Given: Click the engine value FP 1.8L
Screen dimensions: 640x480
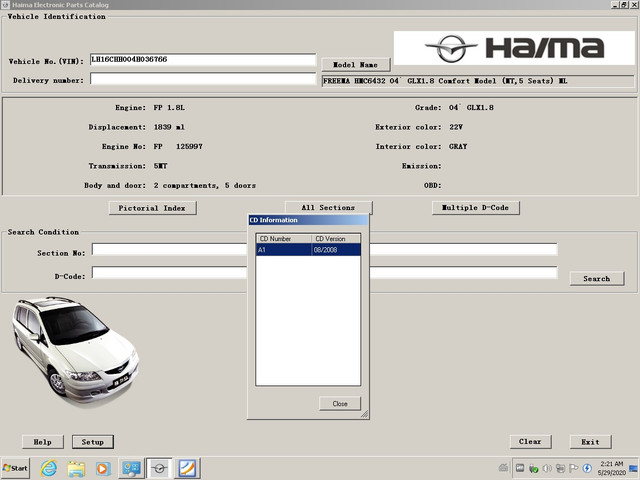Looking at the screenshot, I should tap(169, 108).
